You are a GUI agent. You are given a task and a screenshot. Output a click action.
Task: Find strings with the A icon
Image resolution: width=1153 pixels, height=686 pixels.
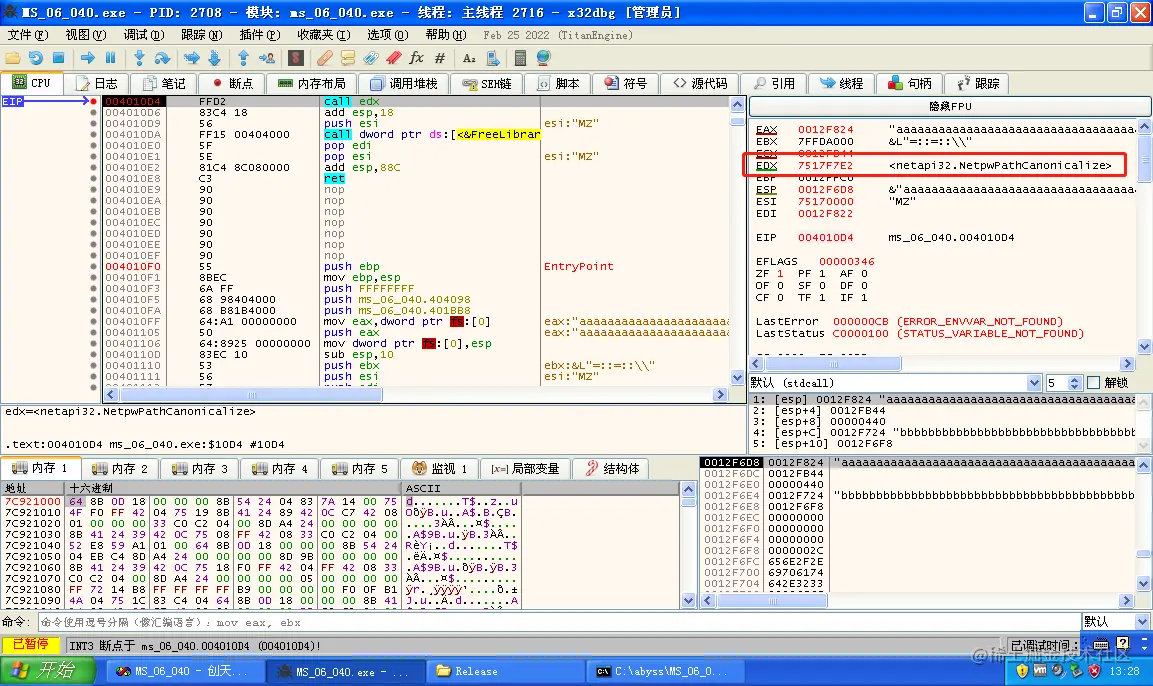point(469,58)
